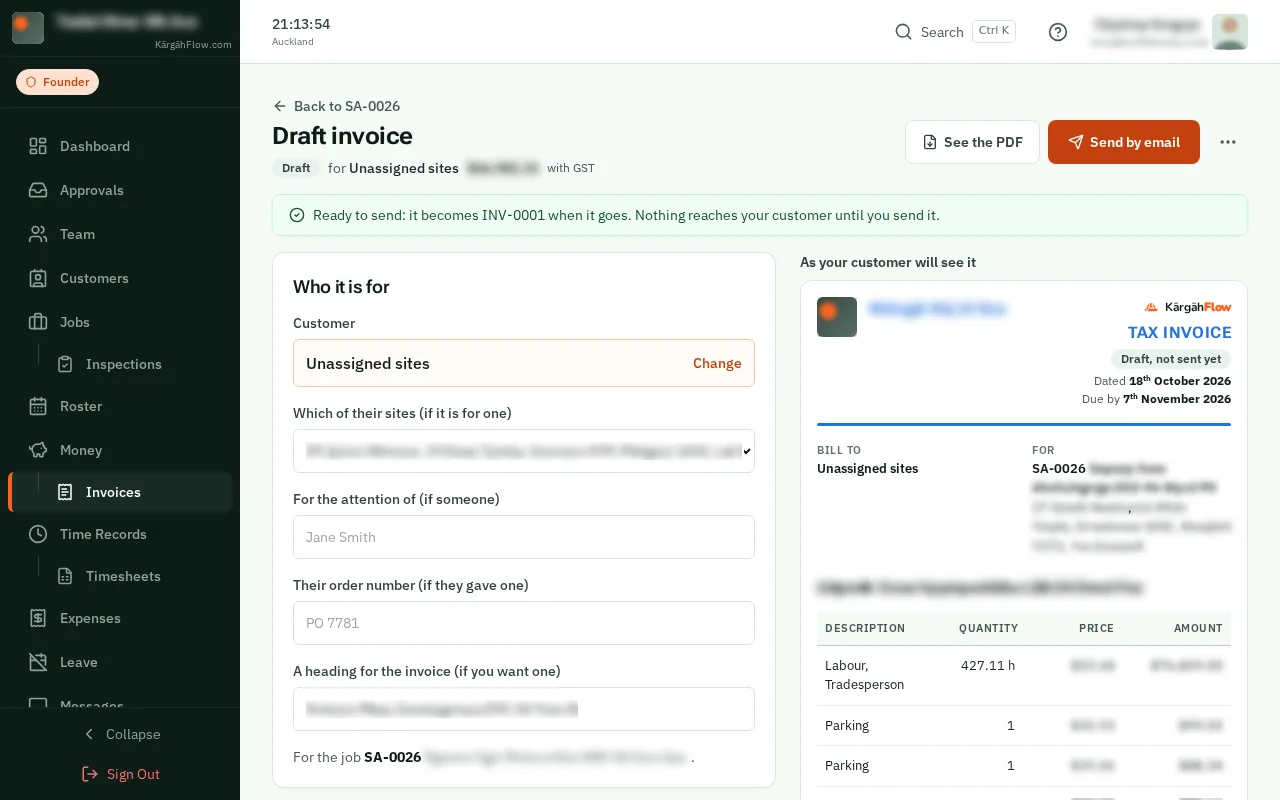
Task: Click the Approvals inbox icon
Action: (x=38, y=190)
